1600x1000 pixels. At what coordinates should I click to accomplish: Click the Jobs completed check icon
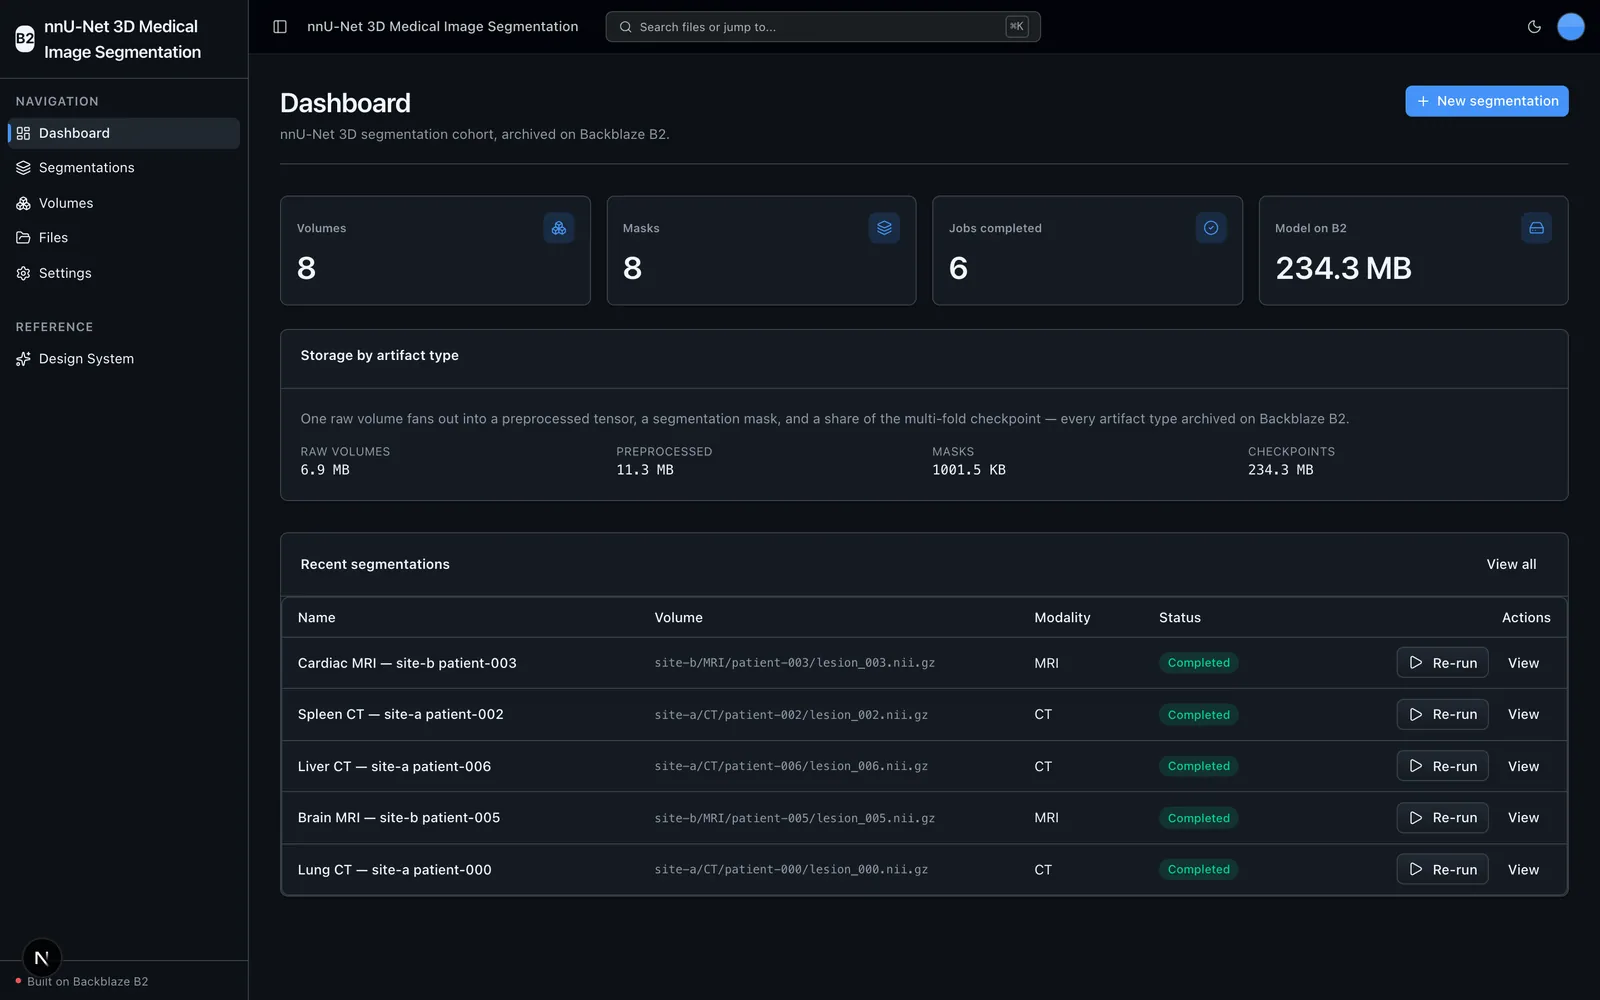(1211, 228)
